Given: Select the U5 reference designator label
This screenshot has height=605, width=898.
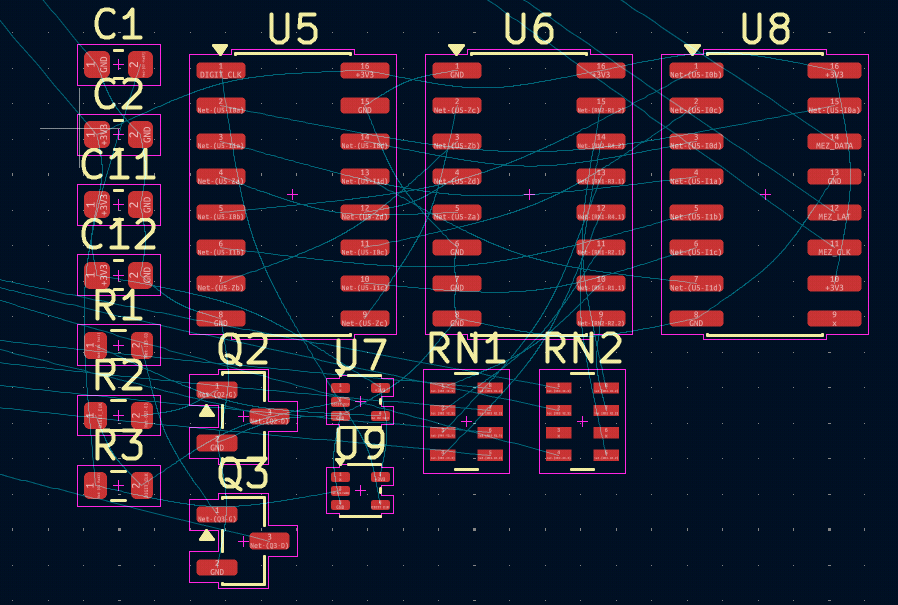Looking at the screenshot, I should coord(293,29).
